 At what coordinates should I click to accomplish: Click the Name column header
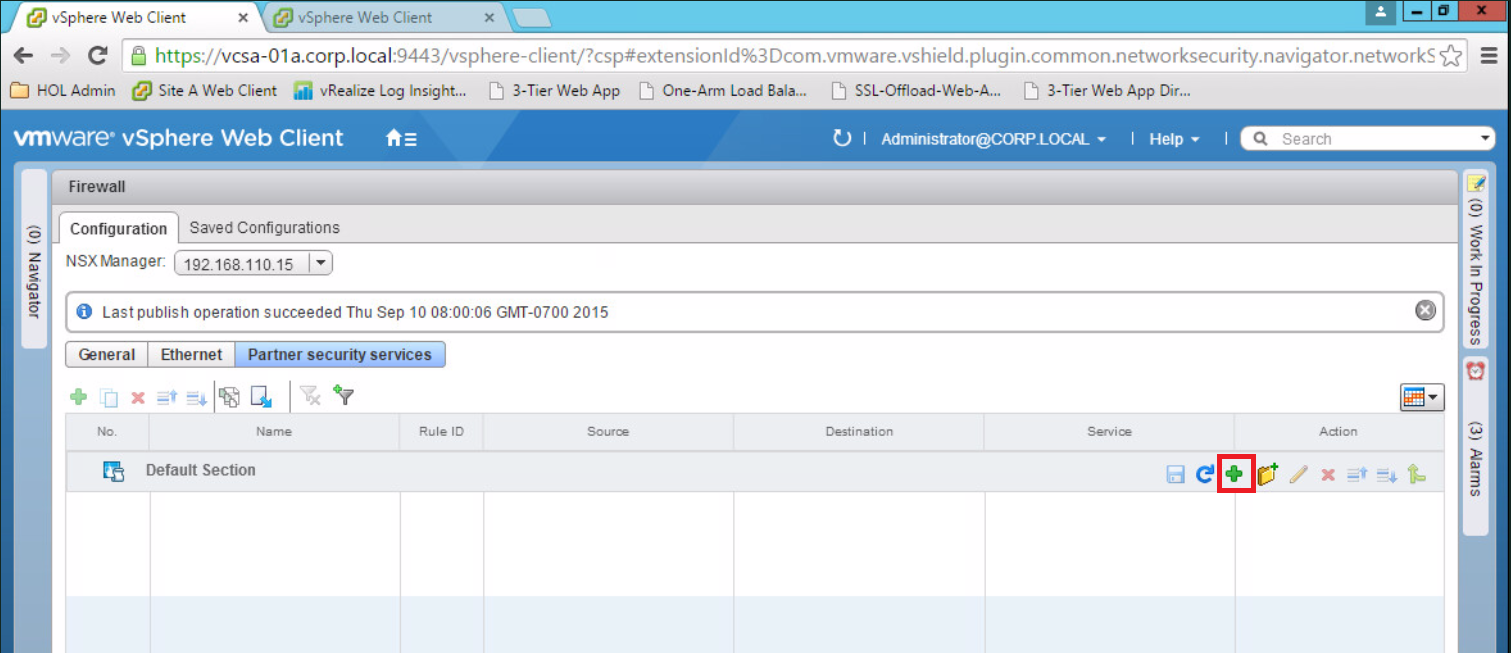coord(274,432)
